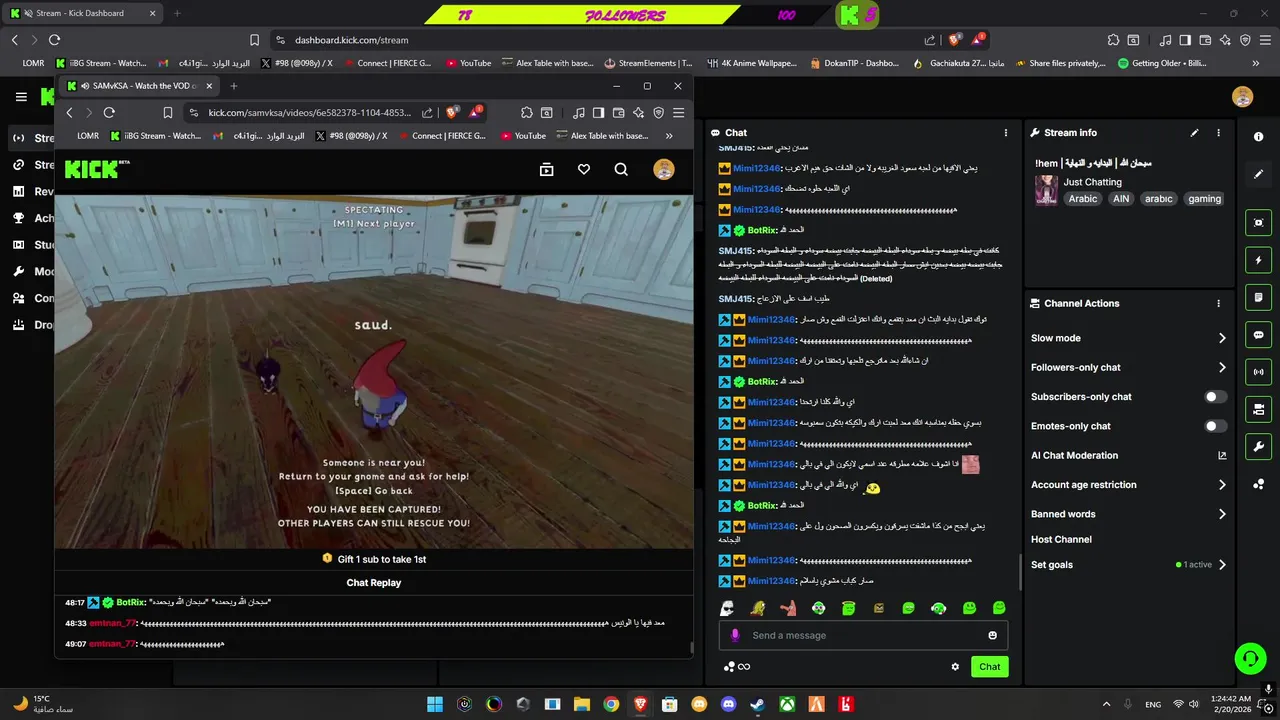This screenshot has width=1280, height=720.
Task: Open chat settings gear icon
Action: (x=955, y=667)
